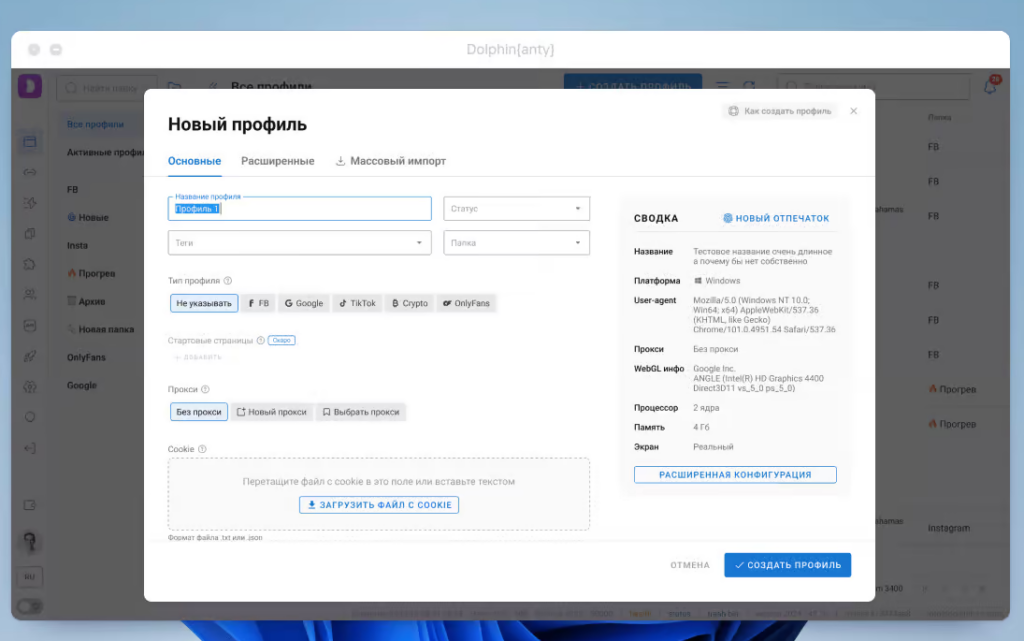Click Загрузить файл с cookie button
The height and width of the screenshot is (641, 1024).
coord(379,505)
